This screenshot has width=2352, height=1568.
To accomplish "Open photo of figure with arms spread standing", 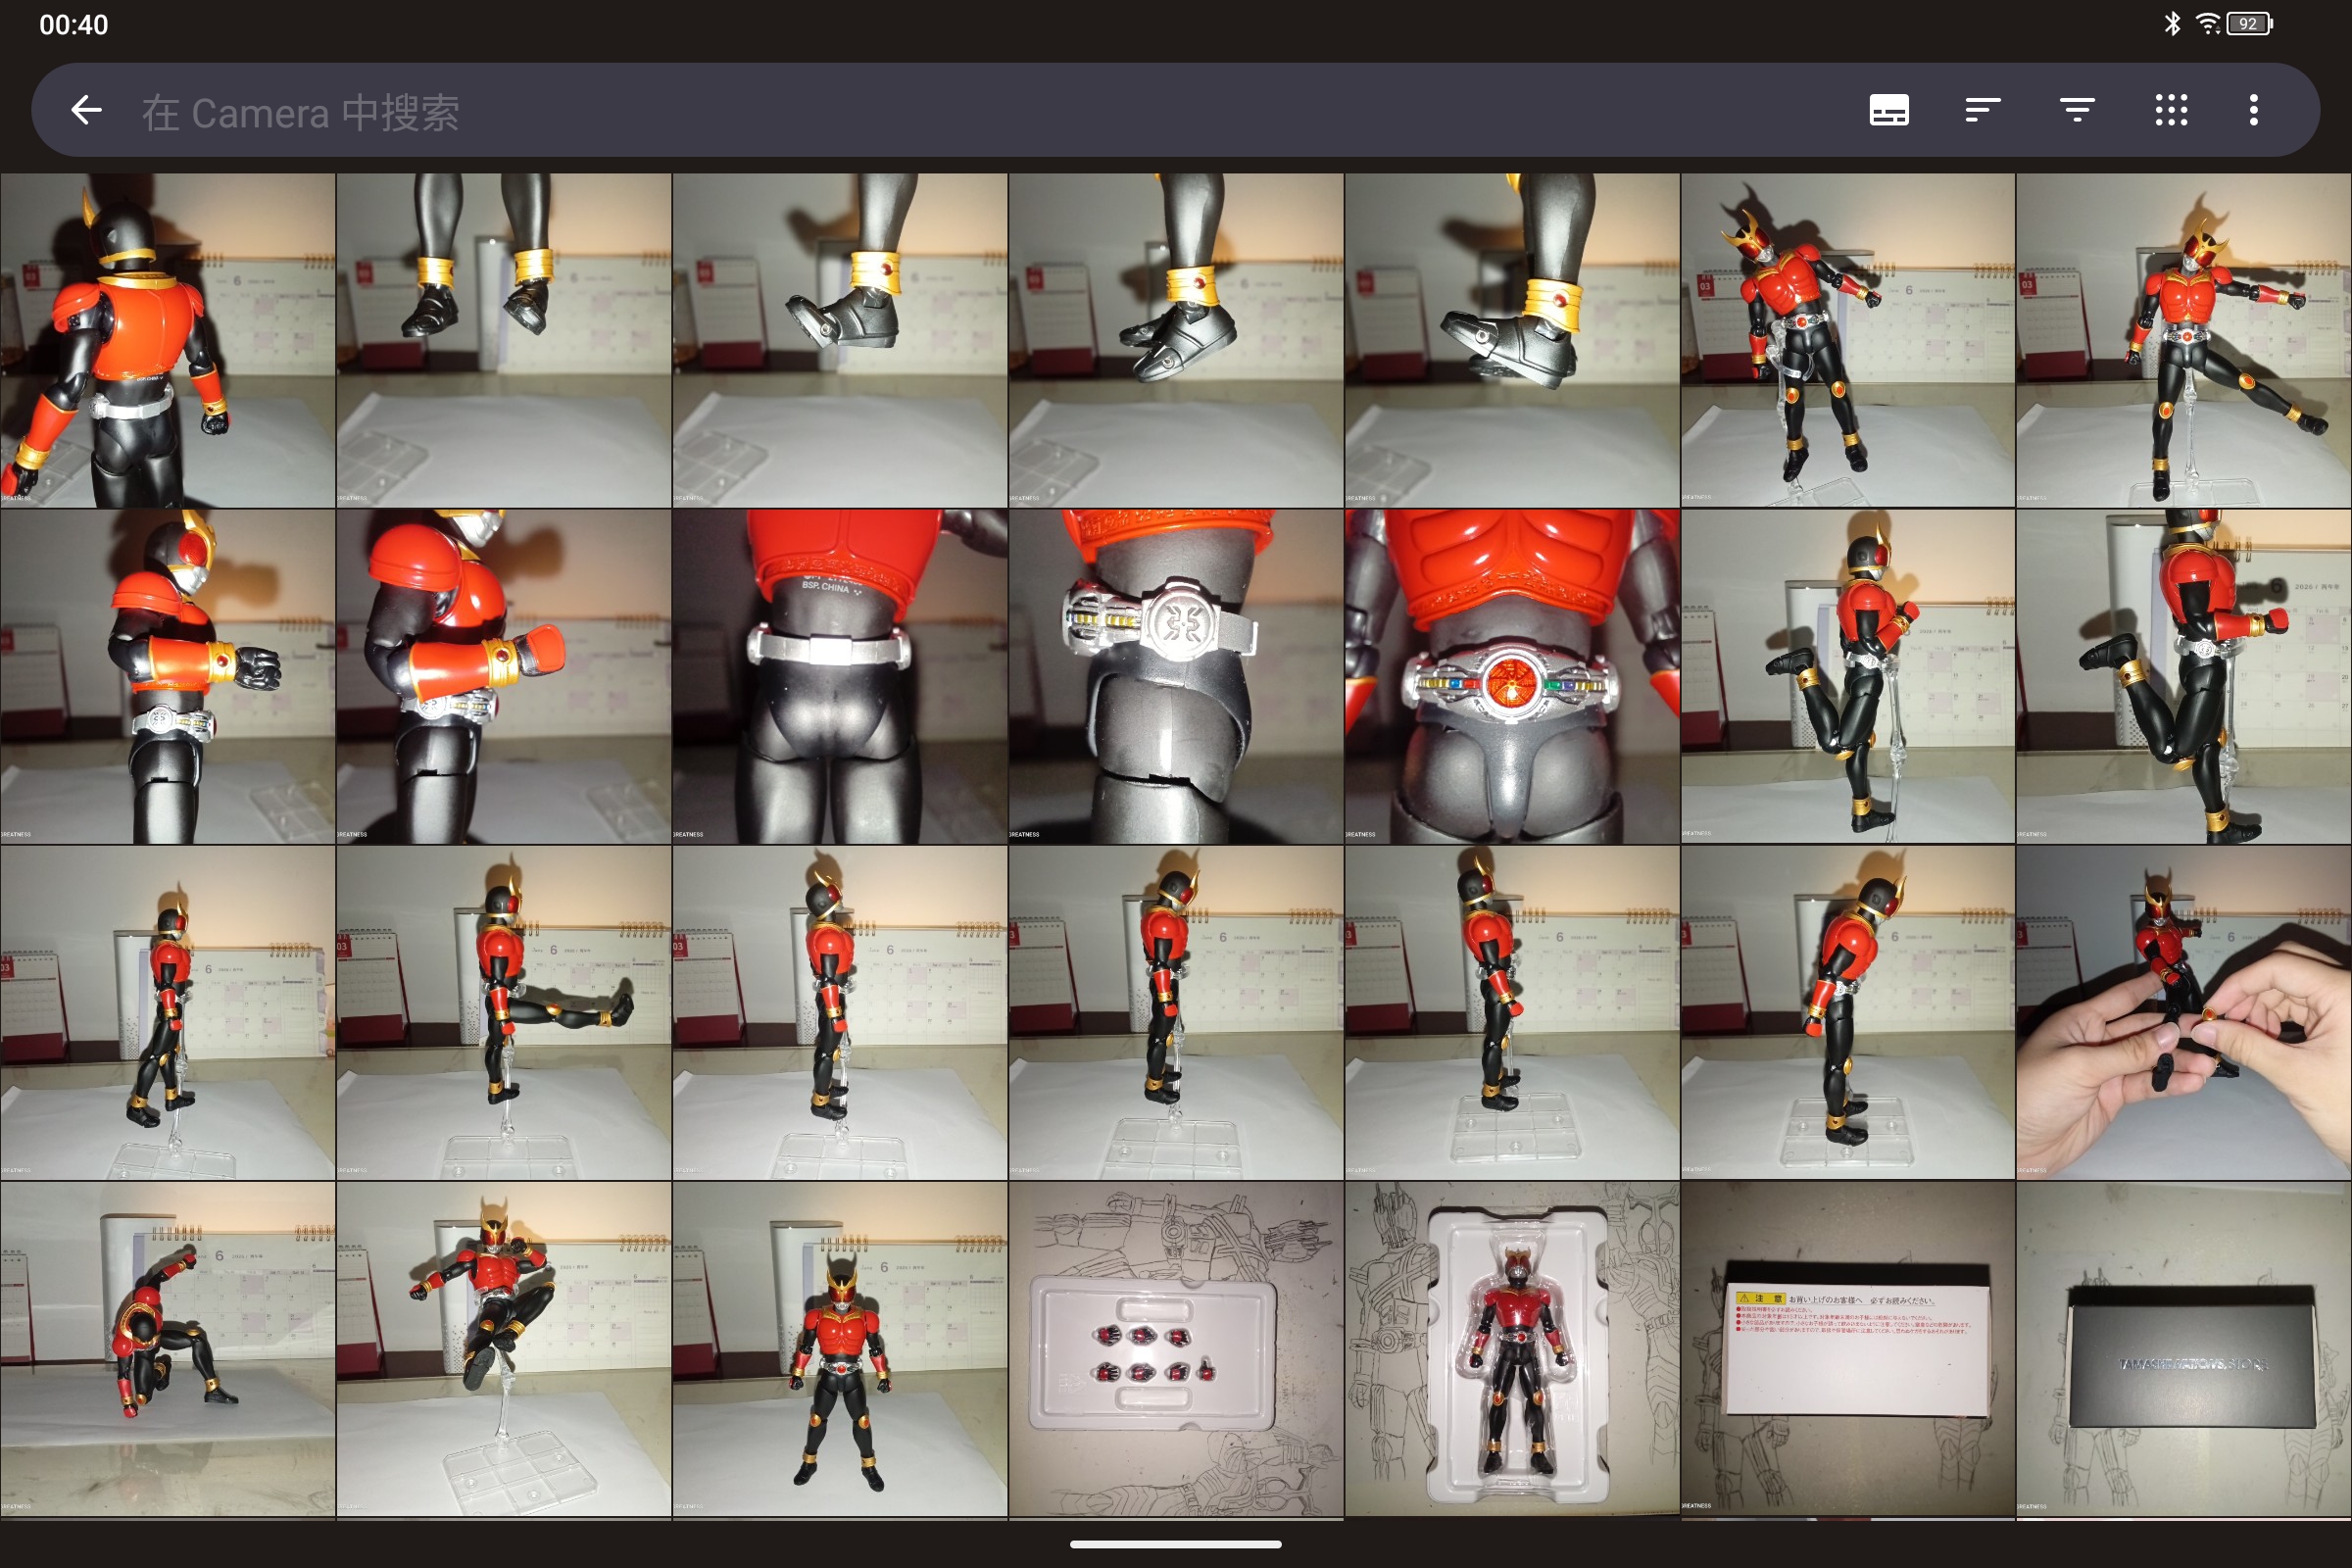I will click(1848, 341).
